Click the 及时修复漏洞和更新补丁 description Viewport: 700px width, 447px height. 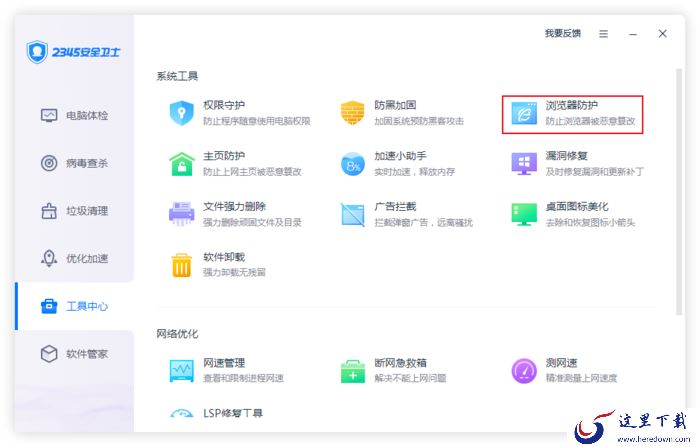coord(594,172)
